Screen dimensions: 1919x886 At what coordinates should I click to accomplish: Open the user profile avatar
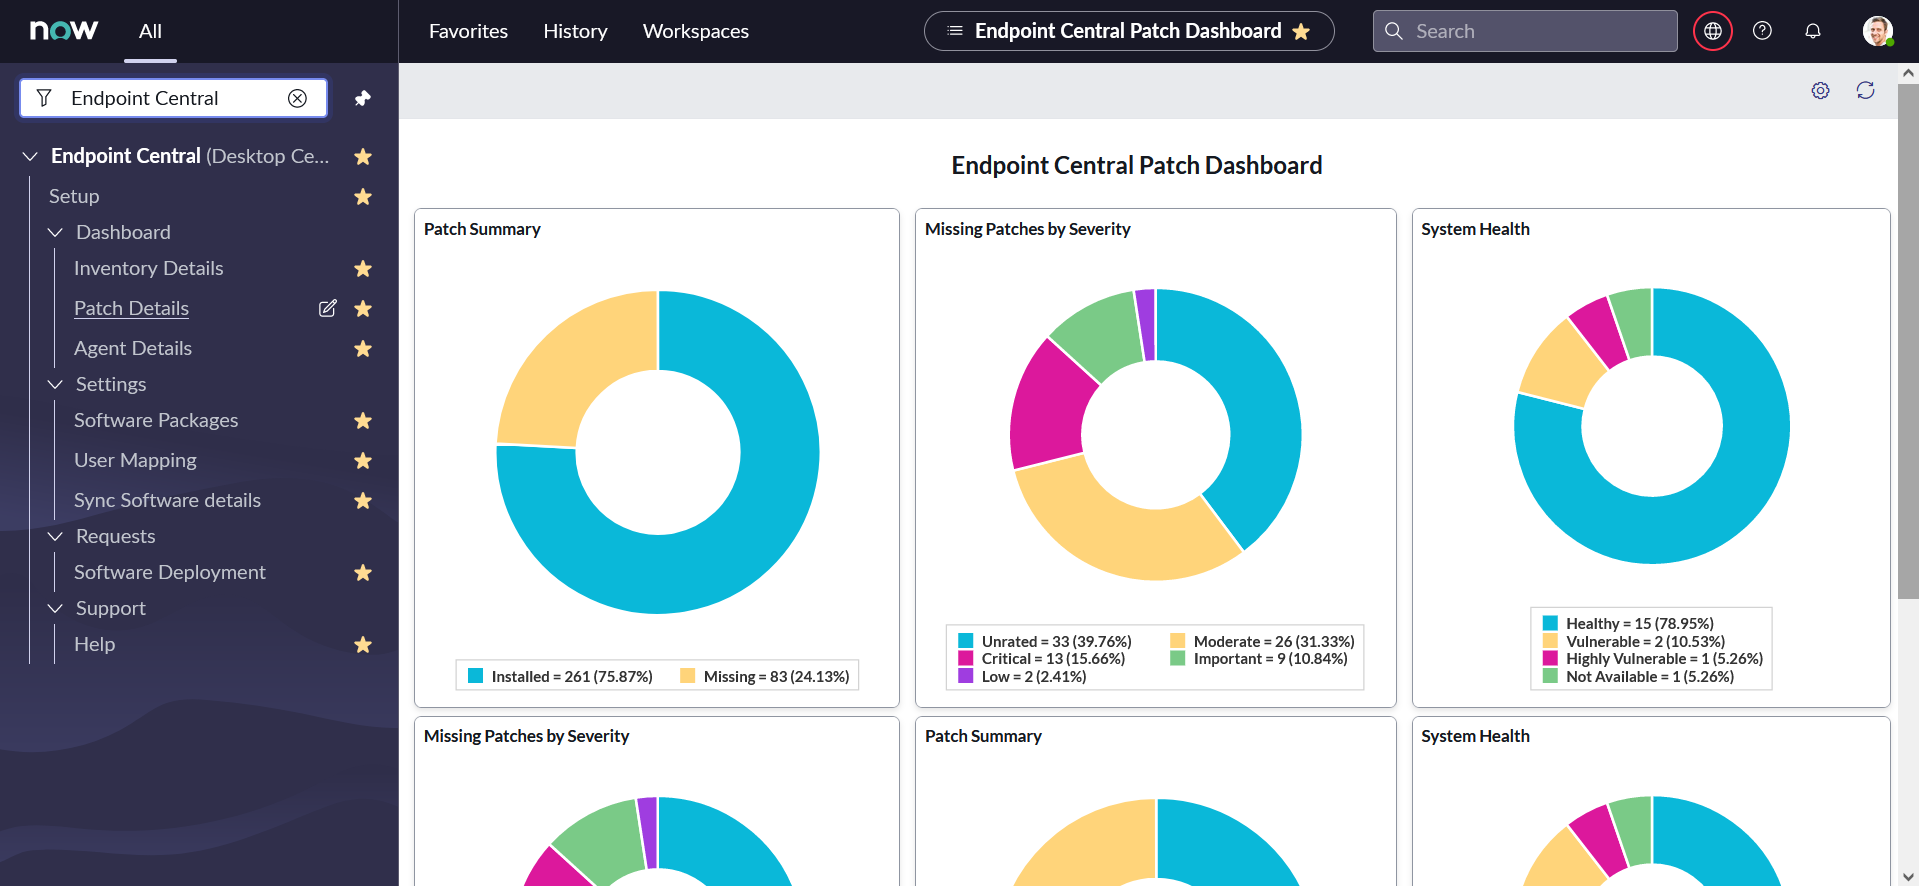1877,31
